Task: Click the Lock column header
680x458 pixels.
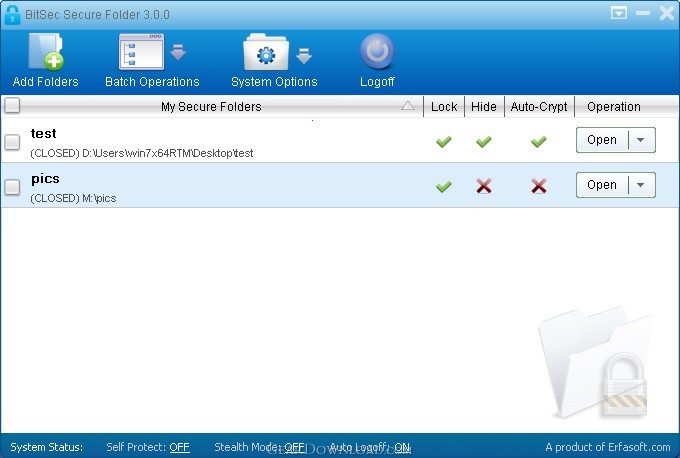Action: 444,106
